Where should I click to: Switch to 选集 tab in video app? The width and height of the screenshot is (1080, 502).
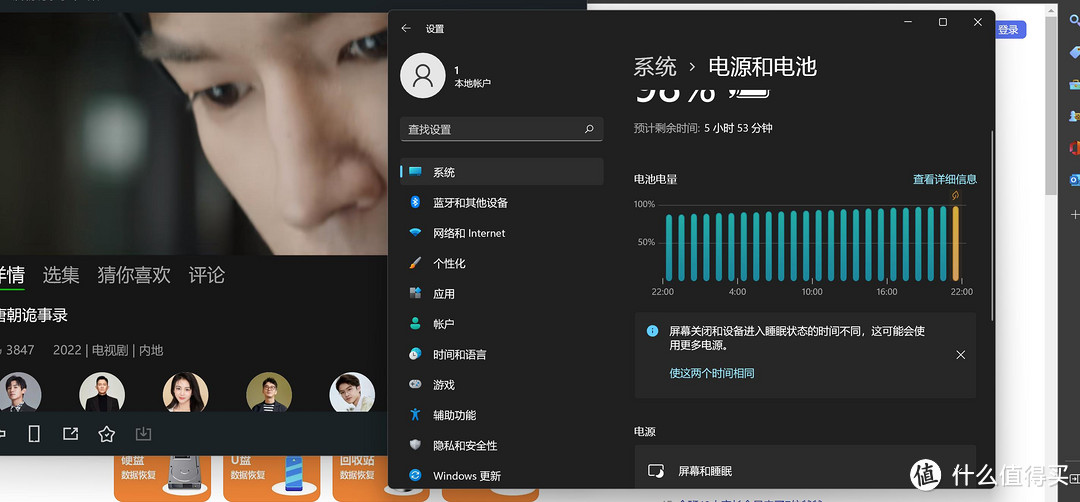coord(61,275)
